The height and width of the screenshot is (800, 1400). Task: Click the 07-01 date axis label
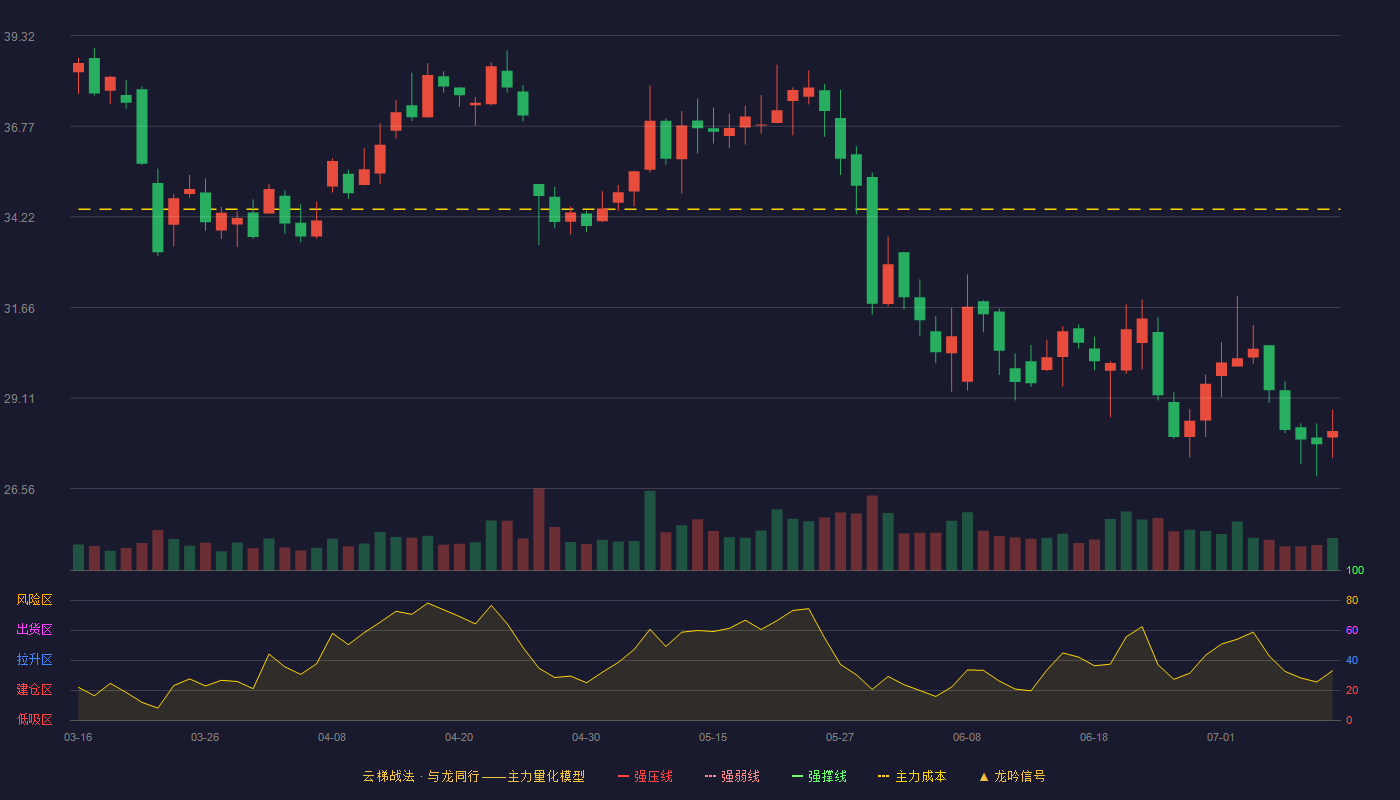[x=1221, y=737]
